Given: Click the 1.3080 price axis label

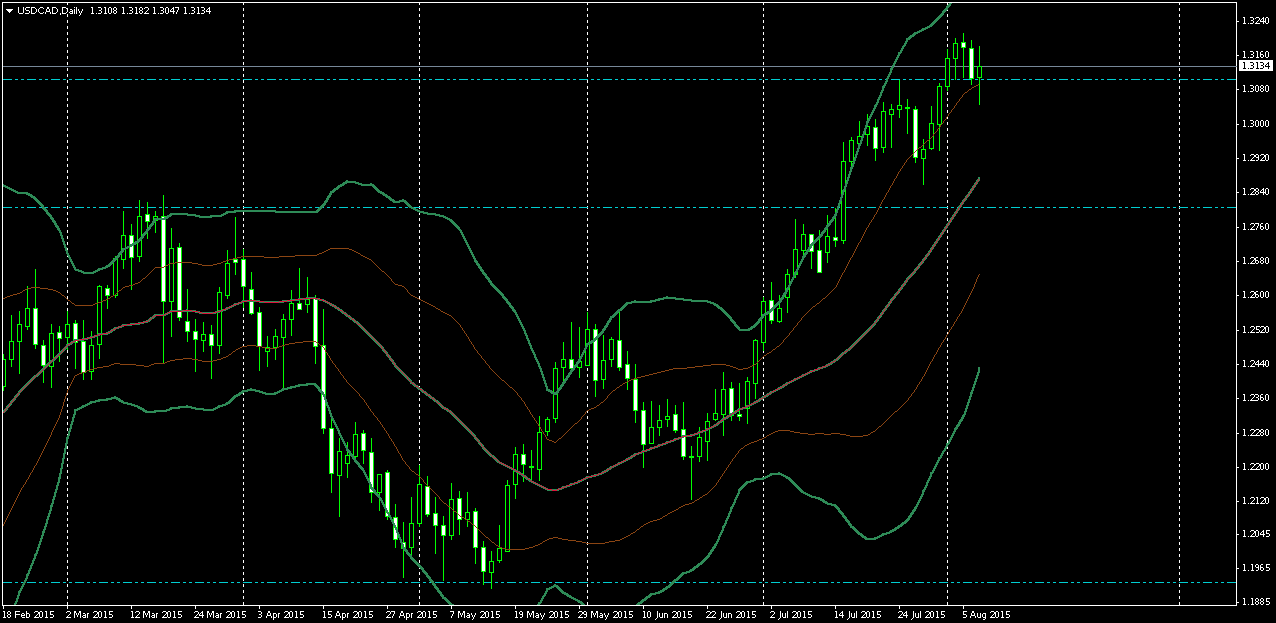Looking at the screenshot, I should [x=1254, y=89].
